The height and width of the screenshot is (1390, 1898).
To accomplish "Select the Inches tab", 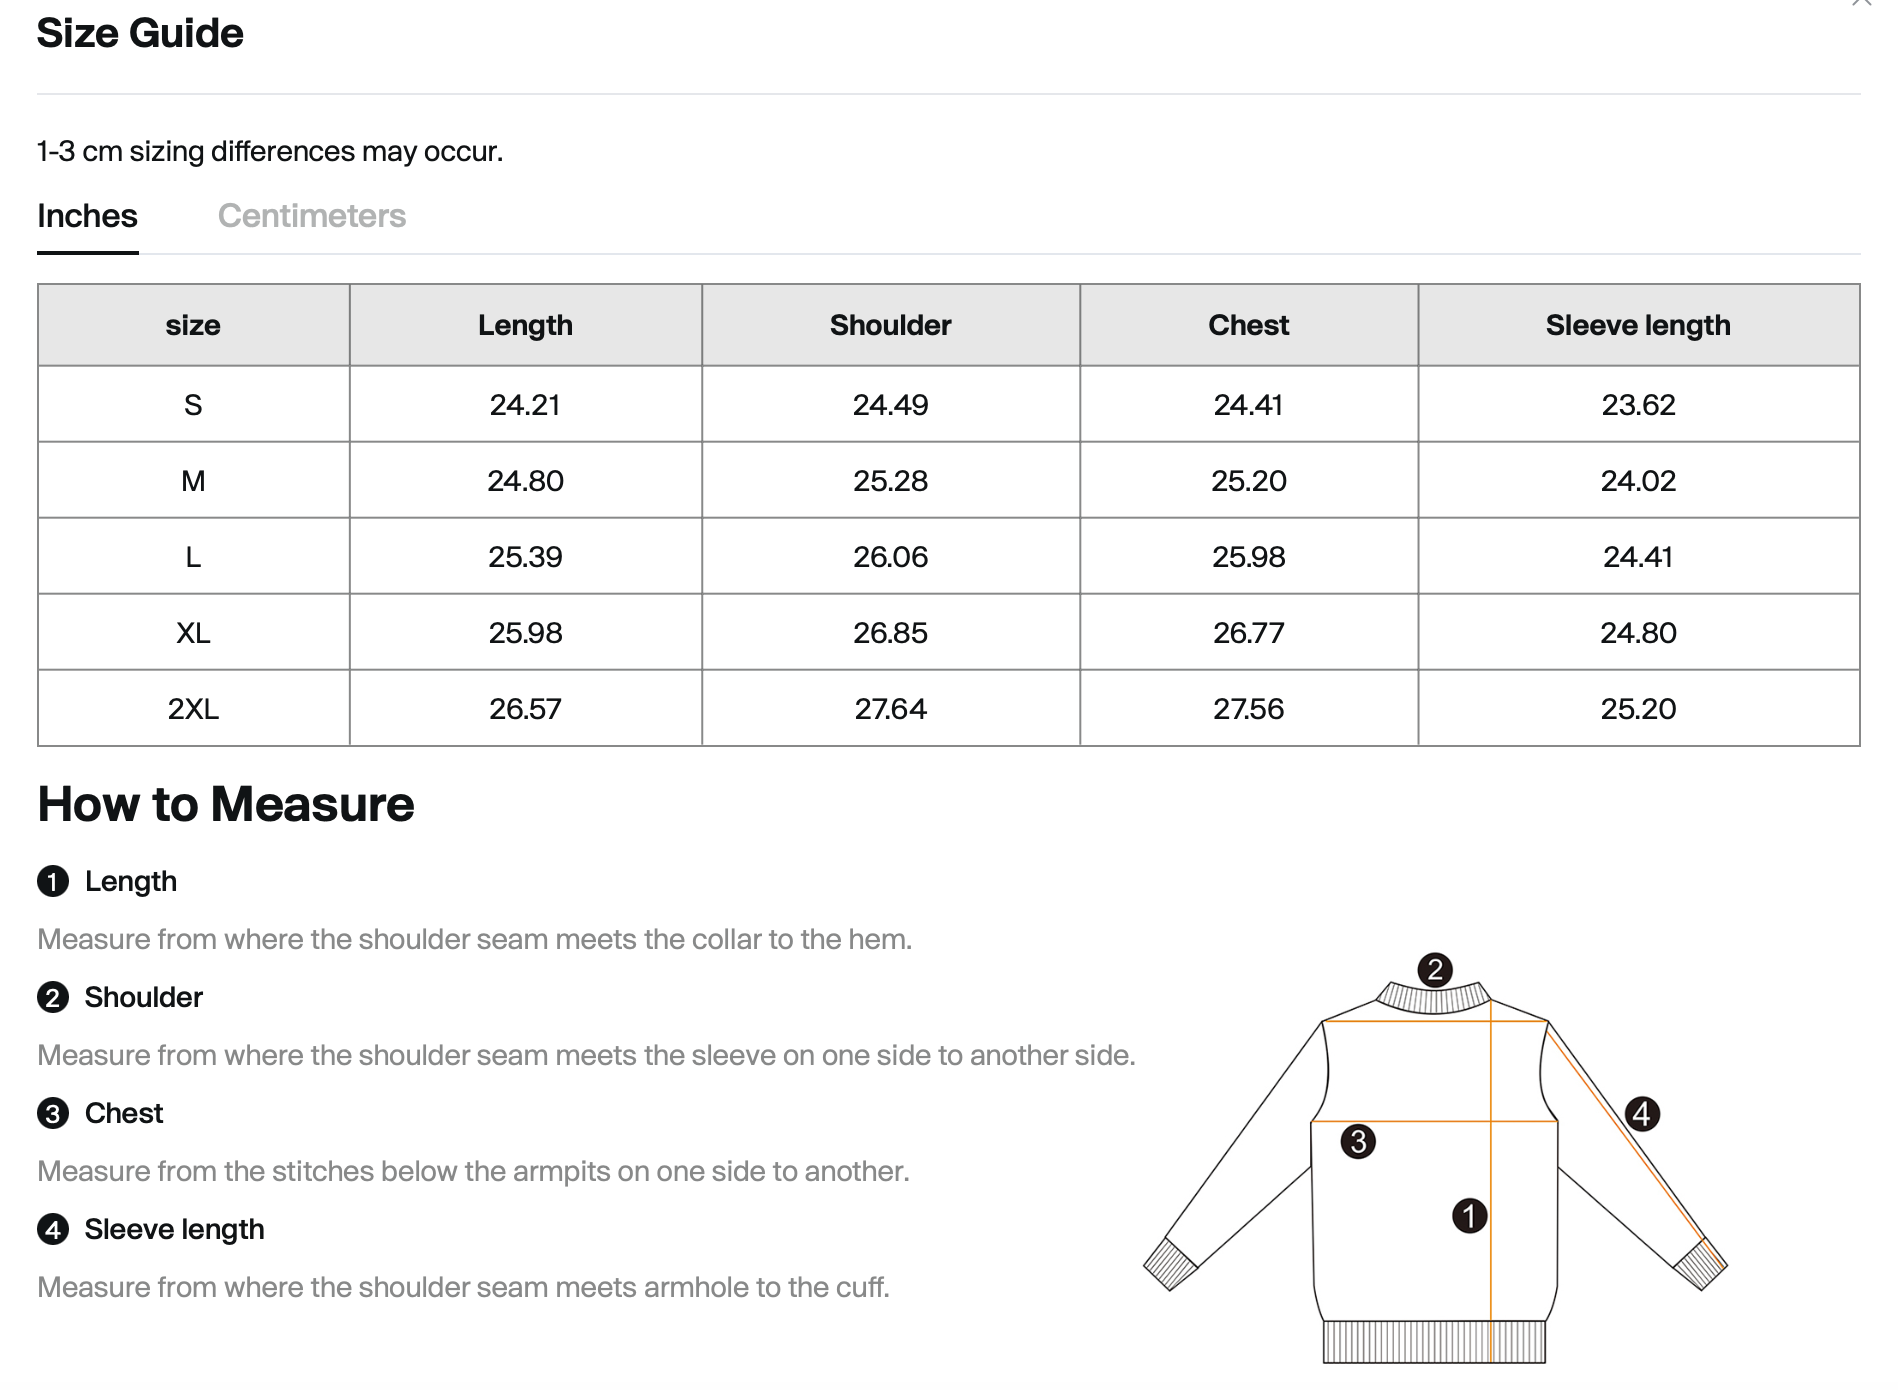I will coord(87,216).
